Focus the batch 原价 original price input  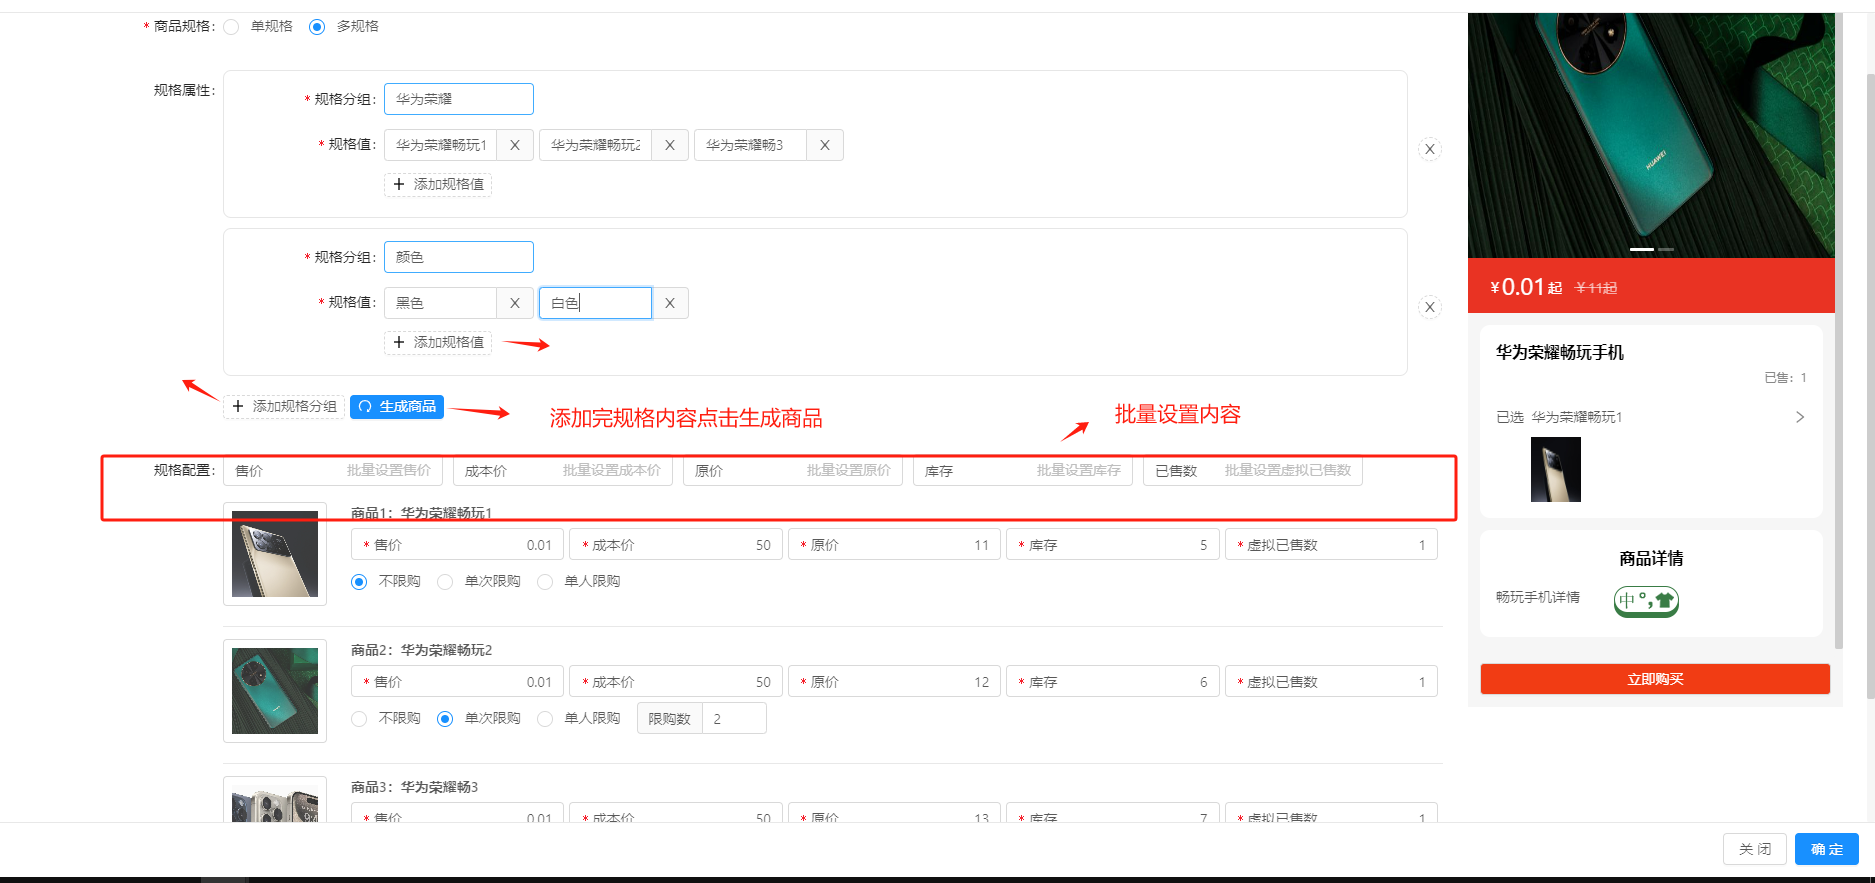click(x=793, y=470)
